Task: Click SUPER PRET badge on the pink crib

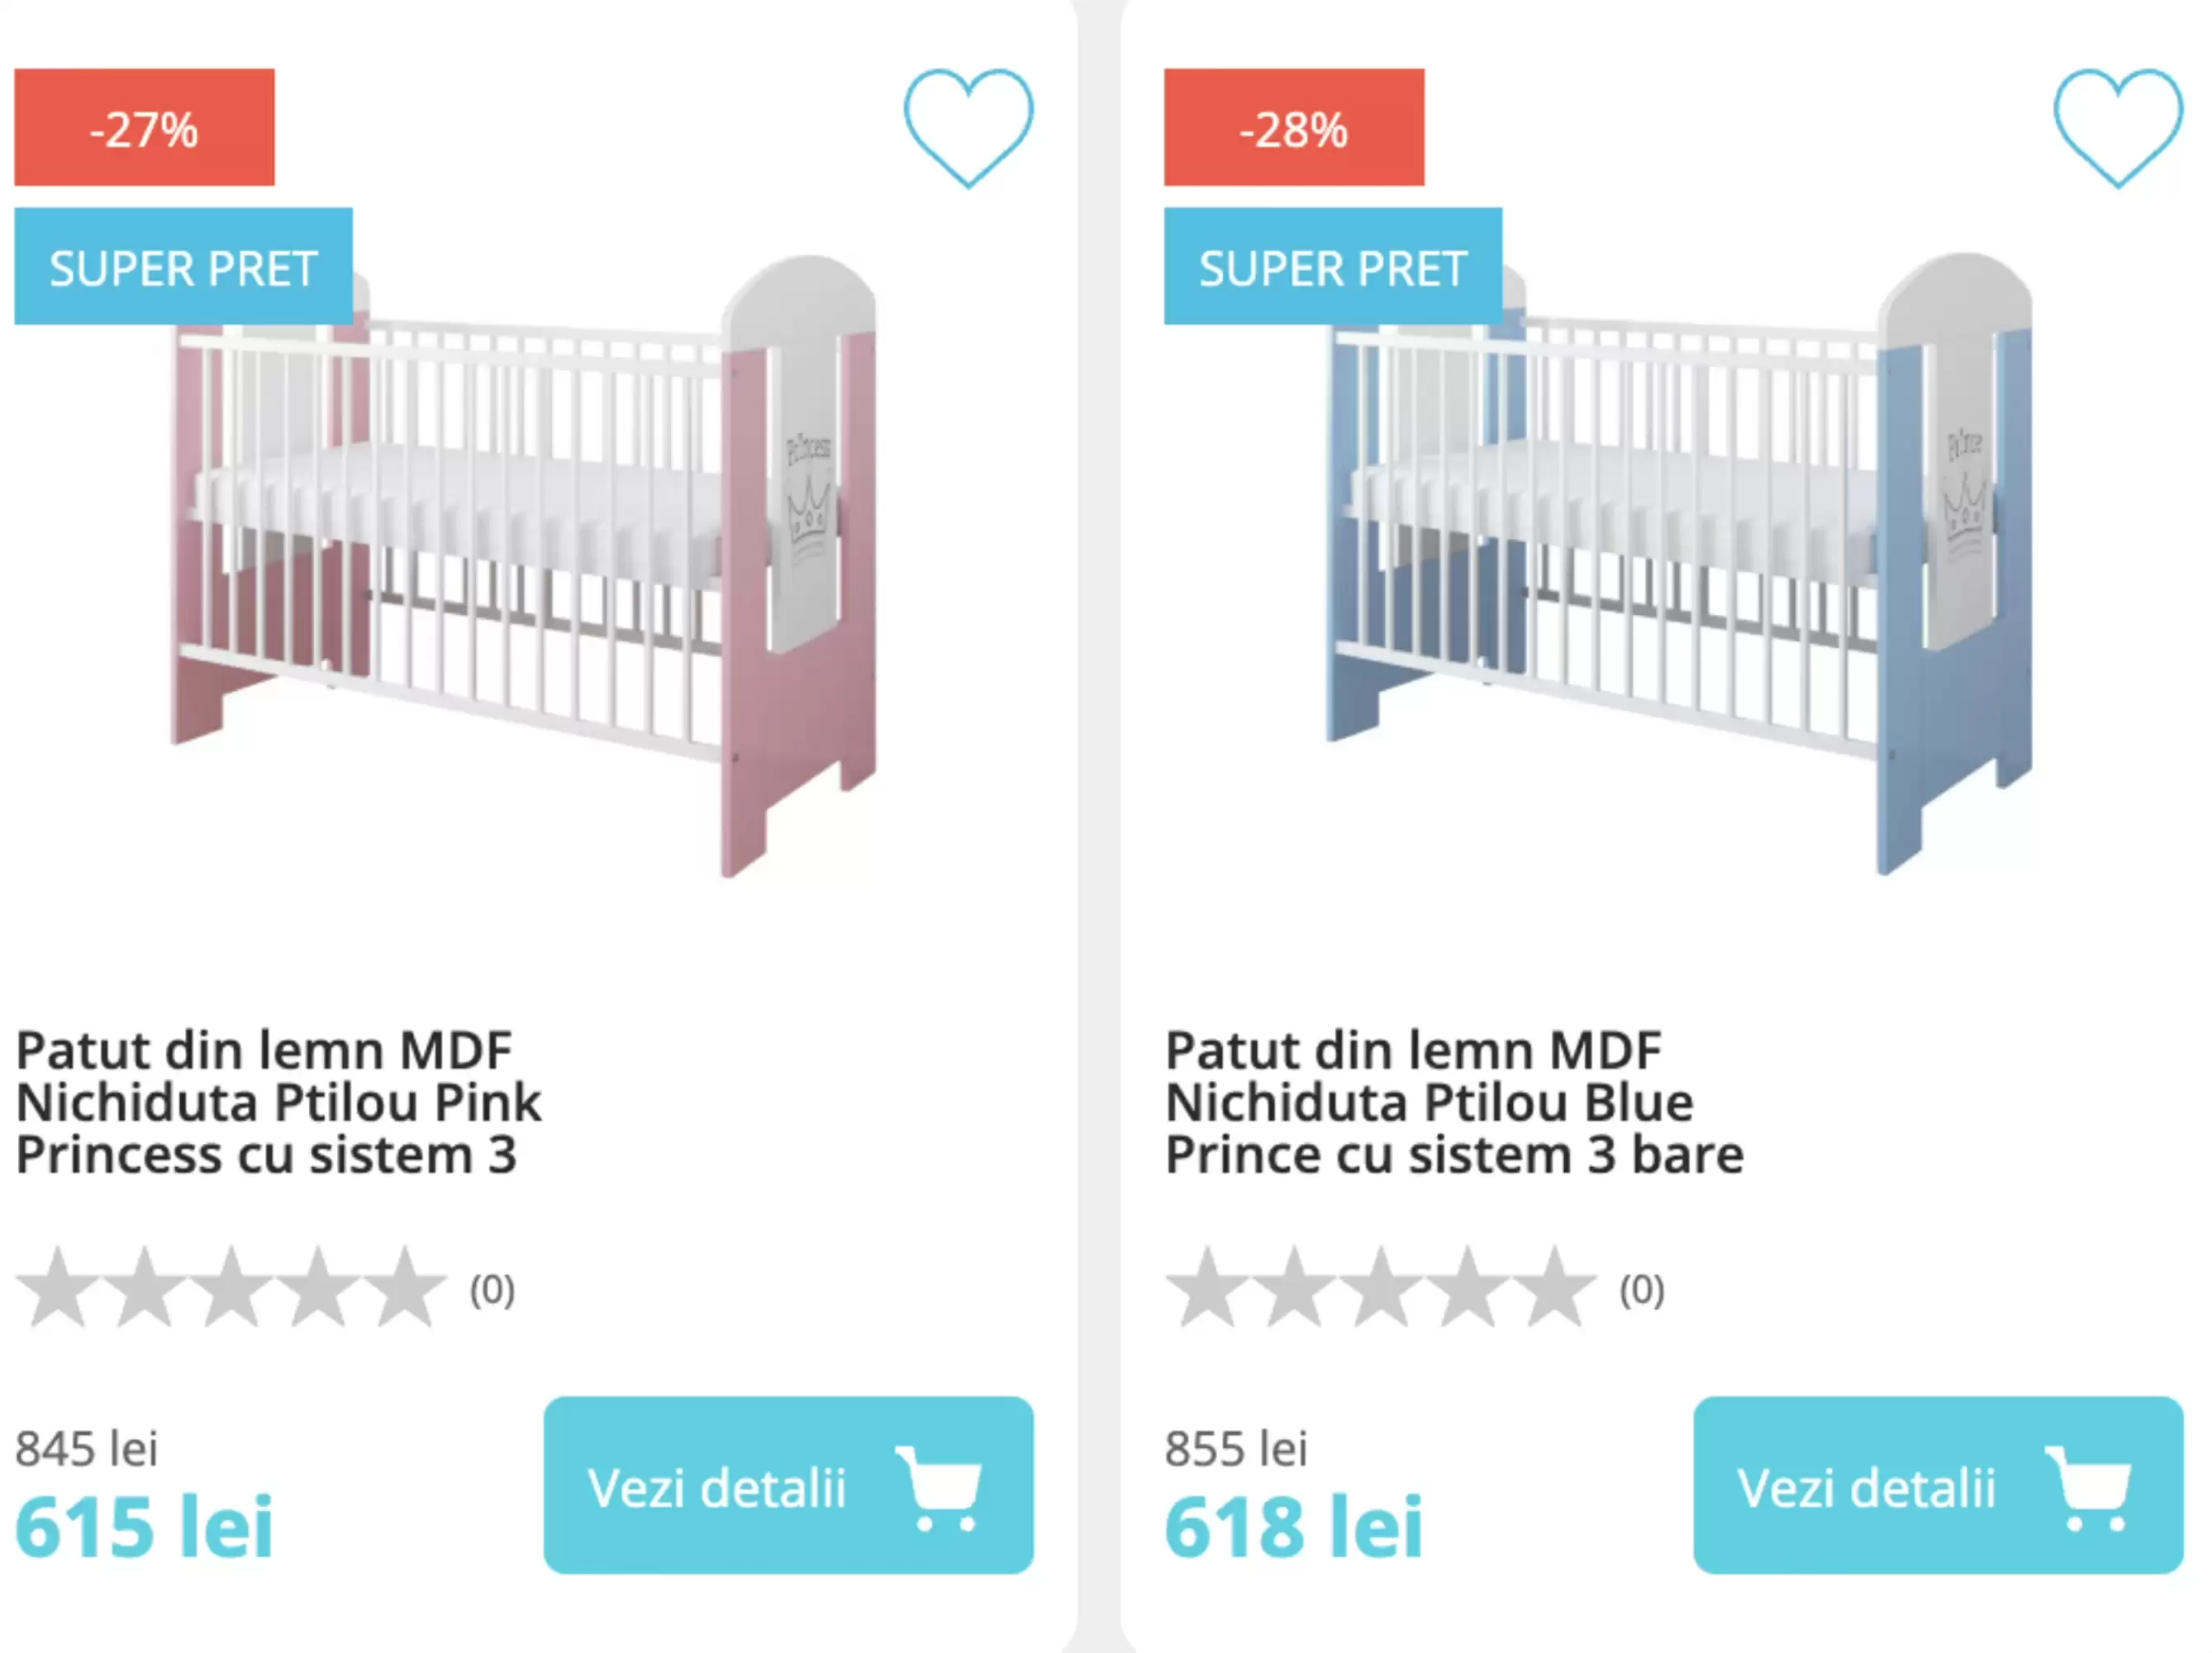Action: coord(183,267)
